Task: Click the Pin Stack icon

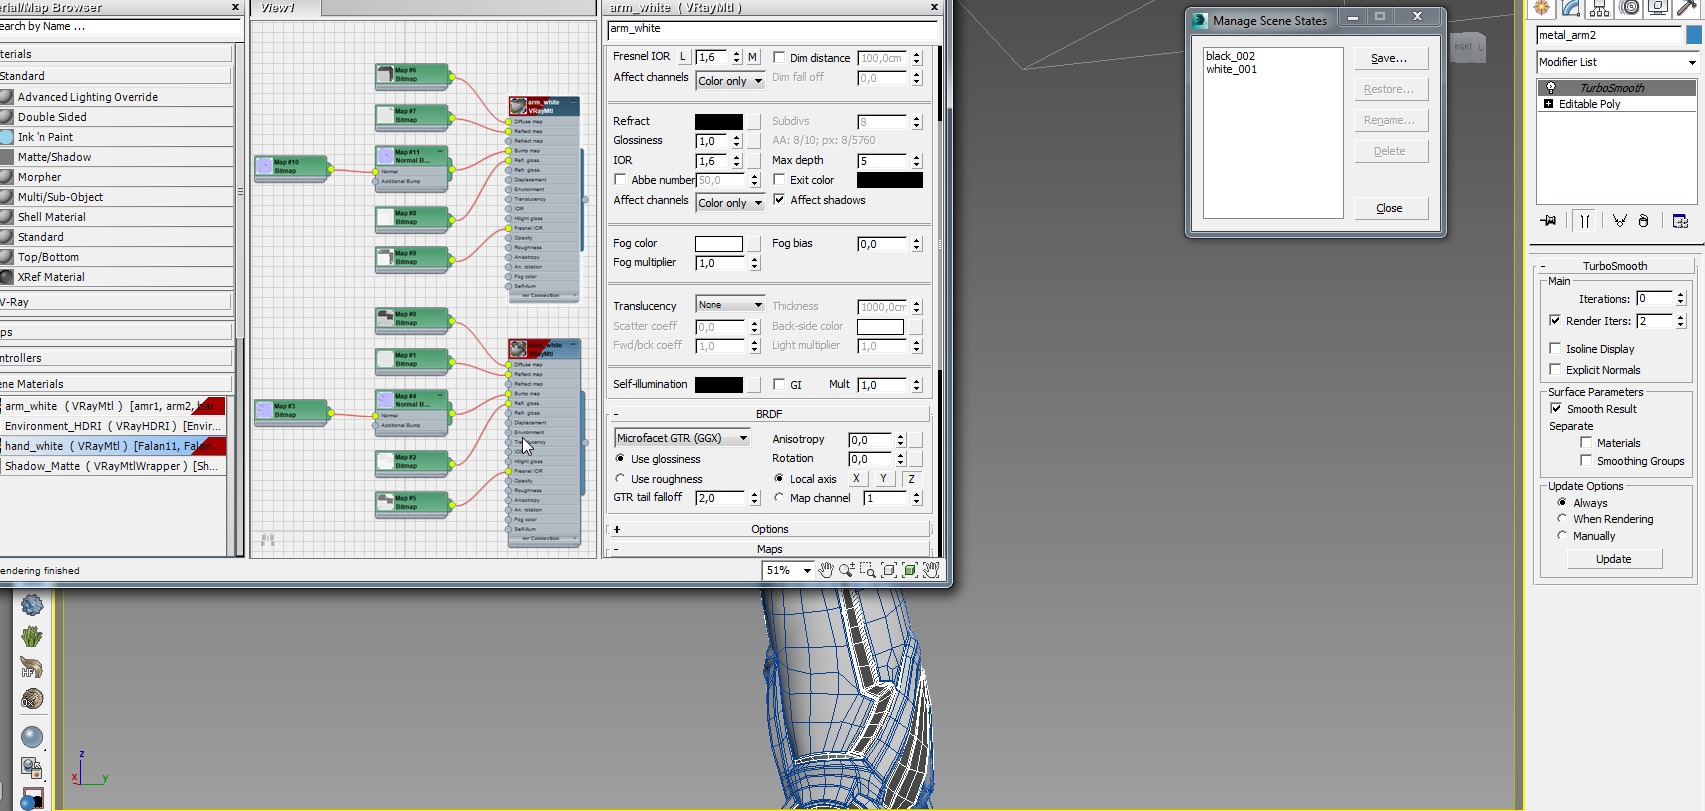Action: pyautogui.click(x=1549, y=221)
